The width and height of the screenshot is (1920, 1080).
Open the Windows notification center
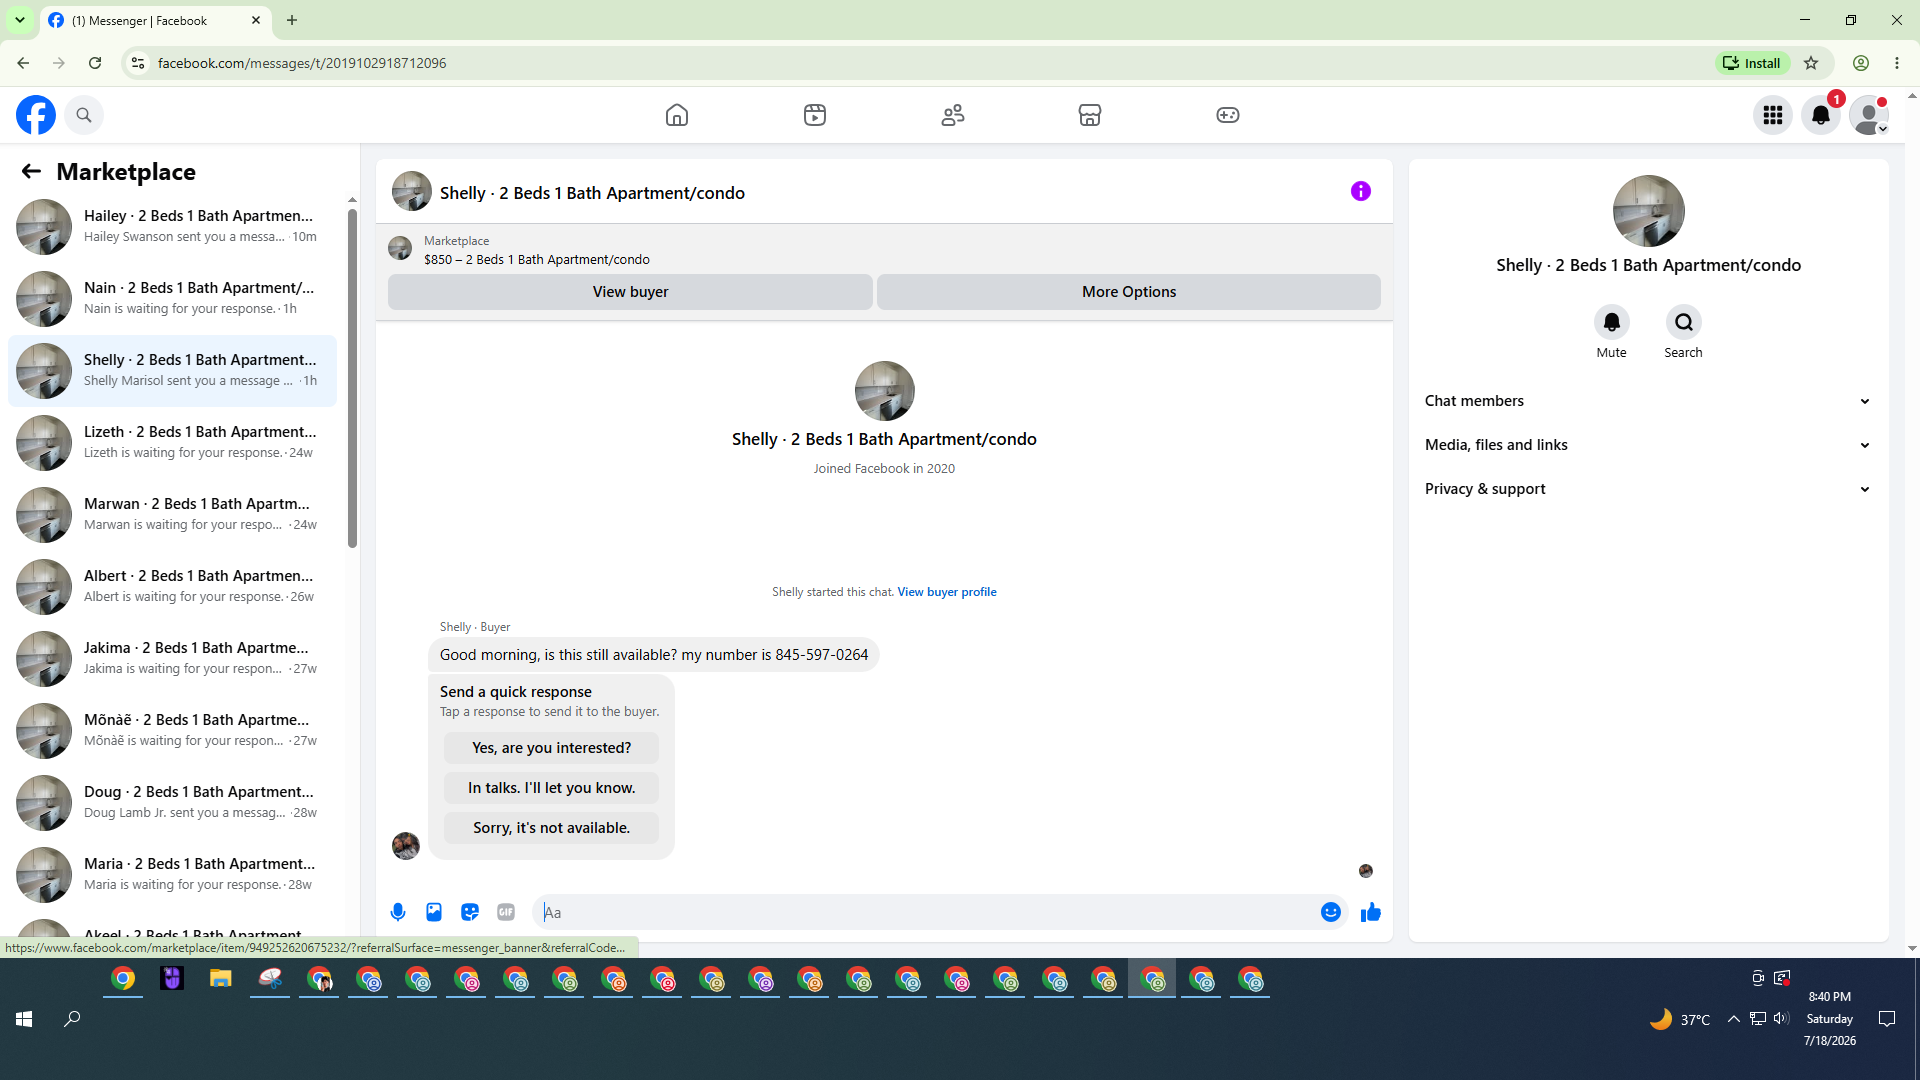pos(1887,1019)
